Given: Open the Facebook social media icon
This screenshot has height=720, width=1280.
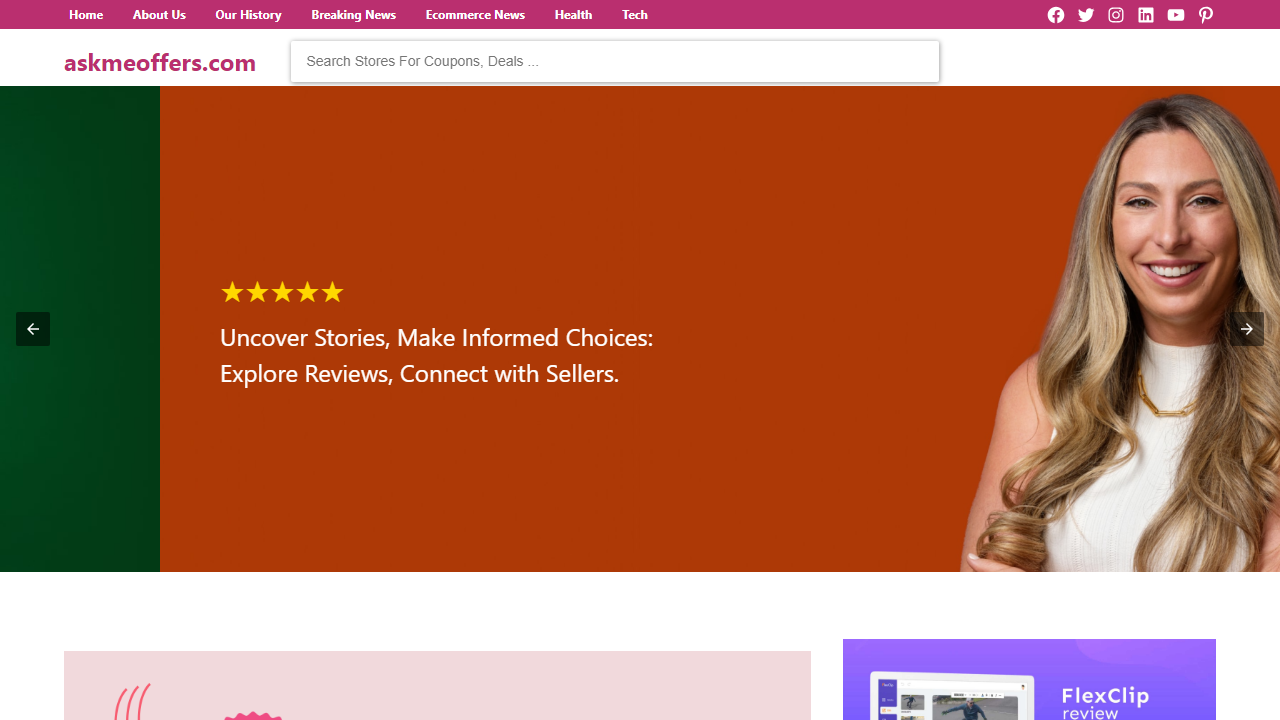Looking at the screenshot, I should pos(1056,15).
